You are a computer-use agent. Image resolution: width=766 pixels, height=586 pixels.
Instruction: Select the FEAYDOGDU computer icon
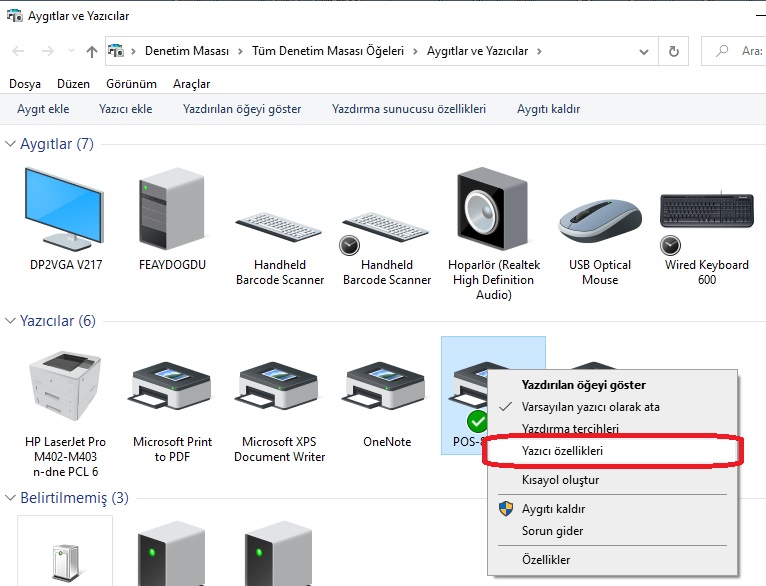pyautogui.click(x=172, y=210)
